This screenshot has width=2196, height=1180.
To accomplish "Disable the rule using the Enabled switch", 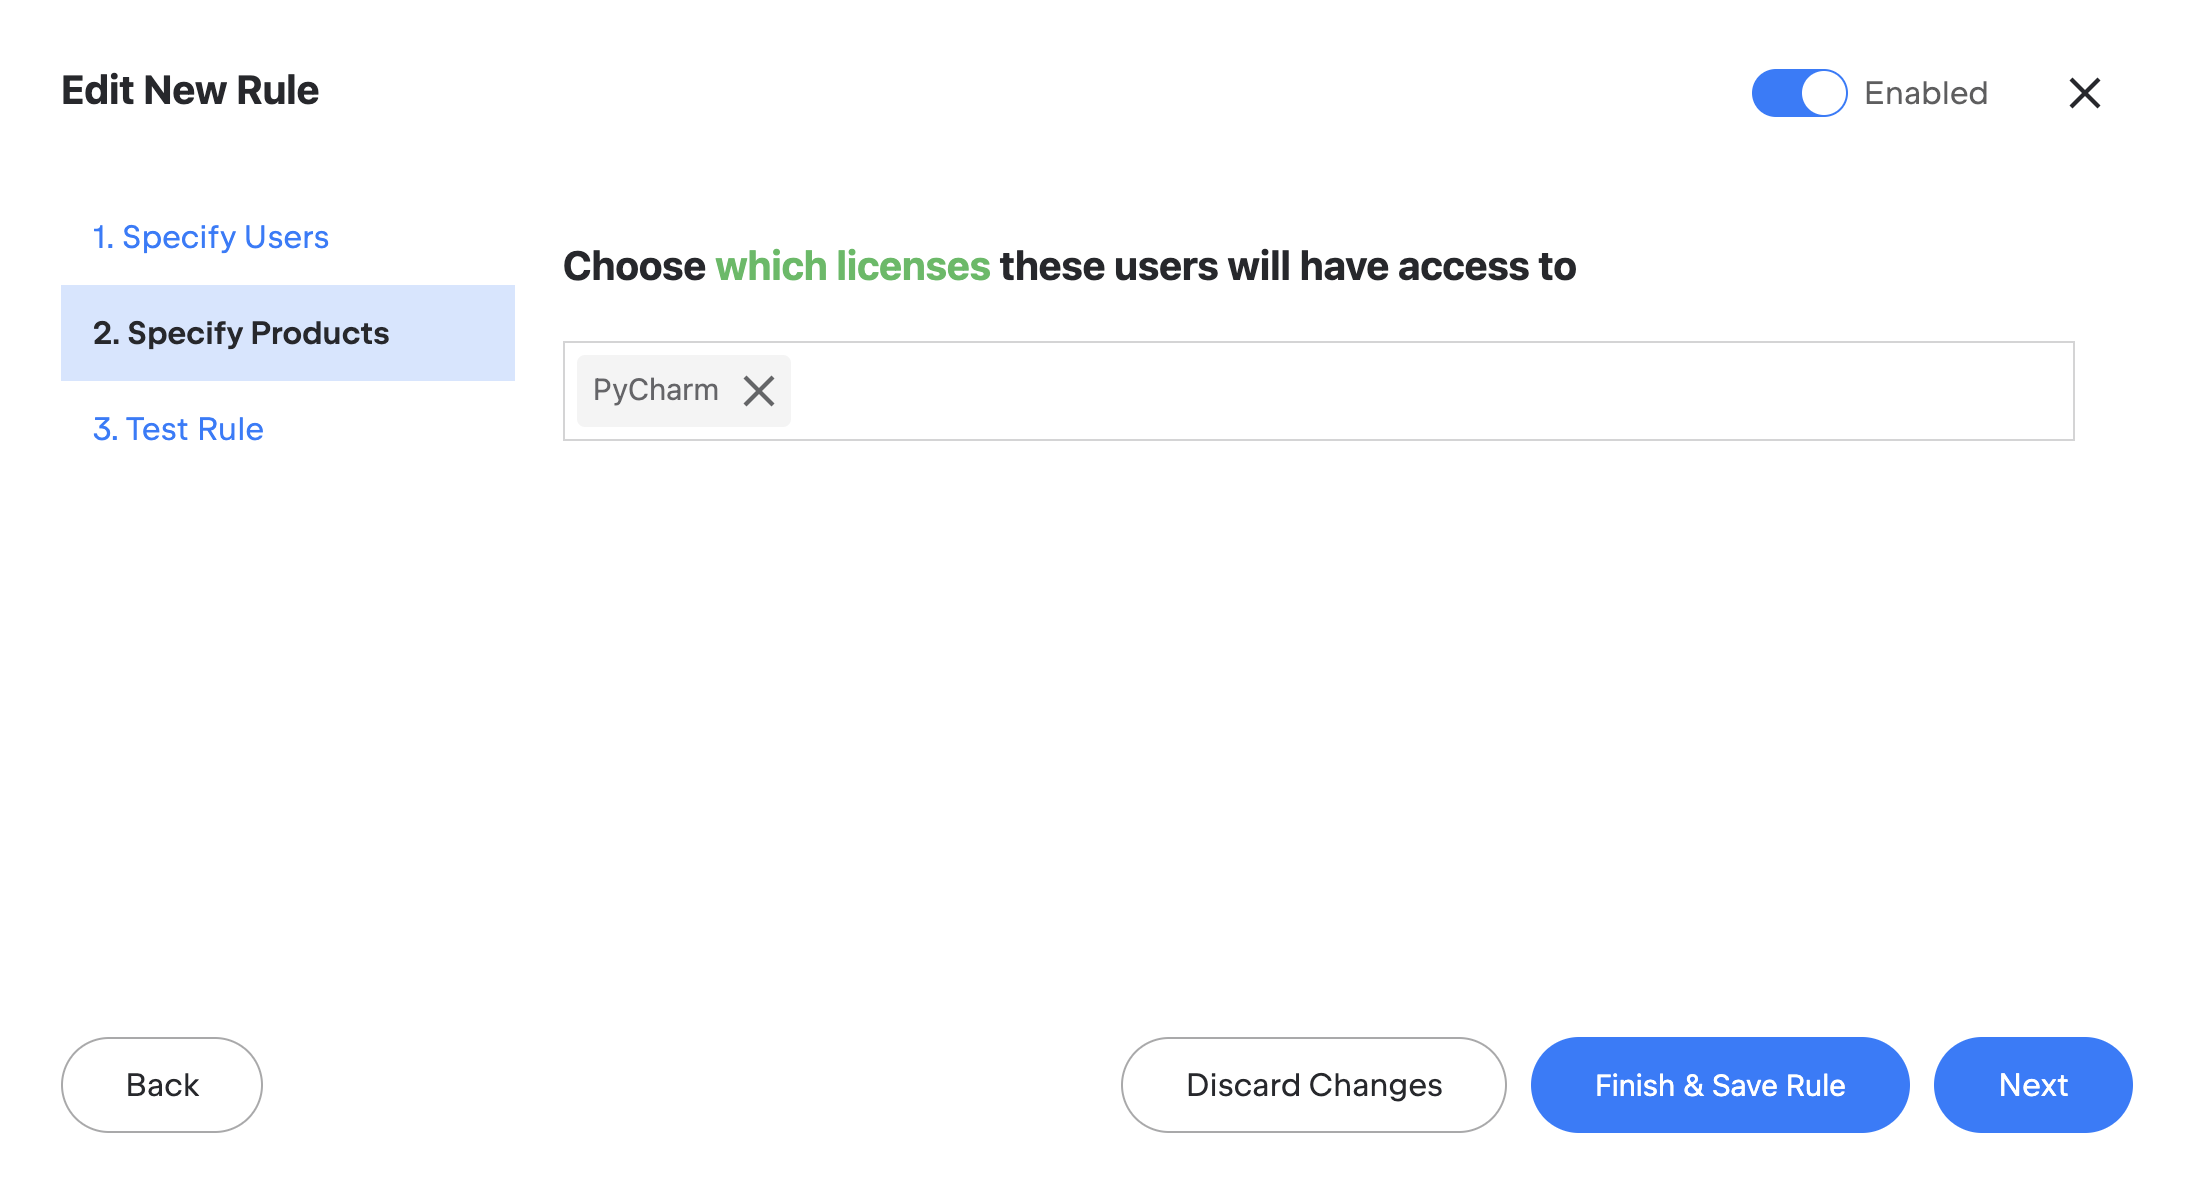I will (x=1799, y=93).
